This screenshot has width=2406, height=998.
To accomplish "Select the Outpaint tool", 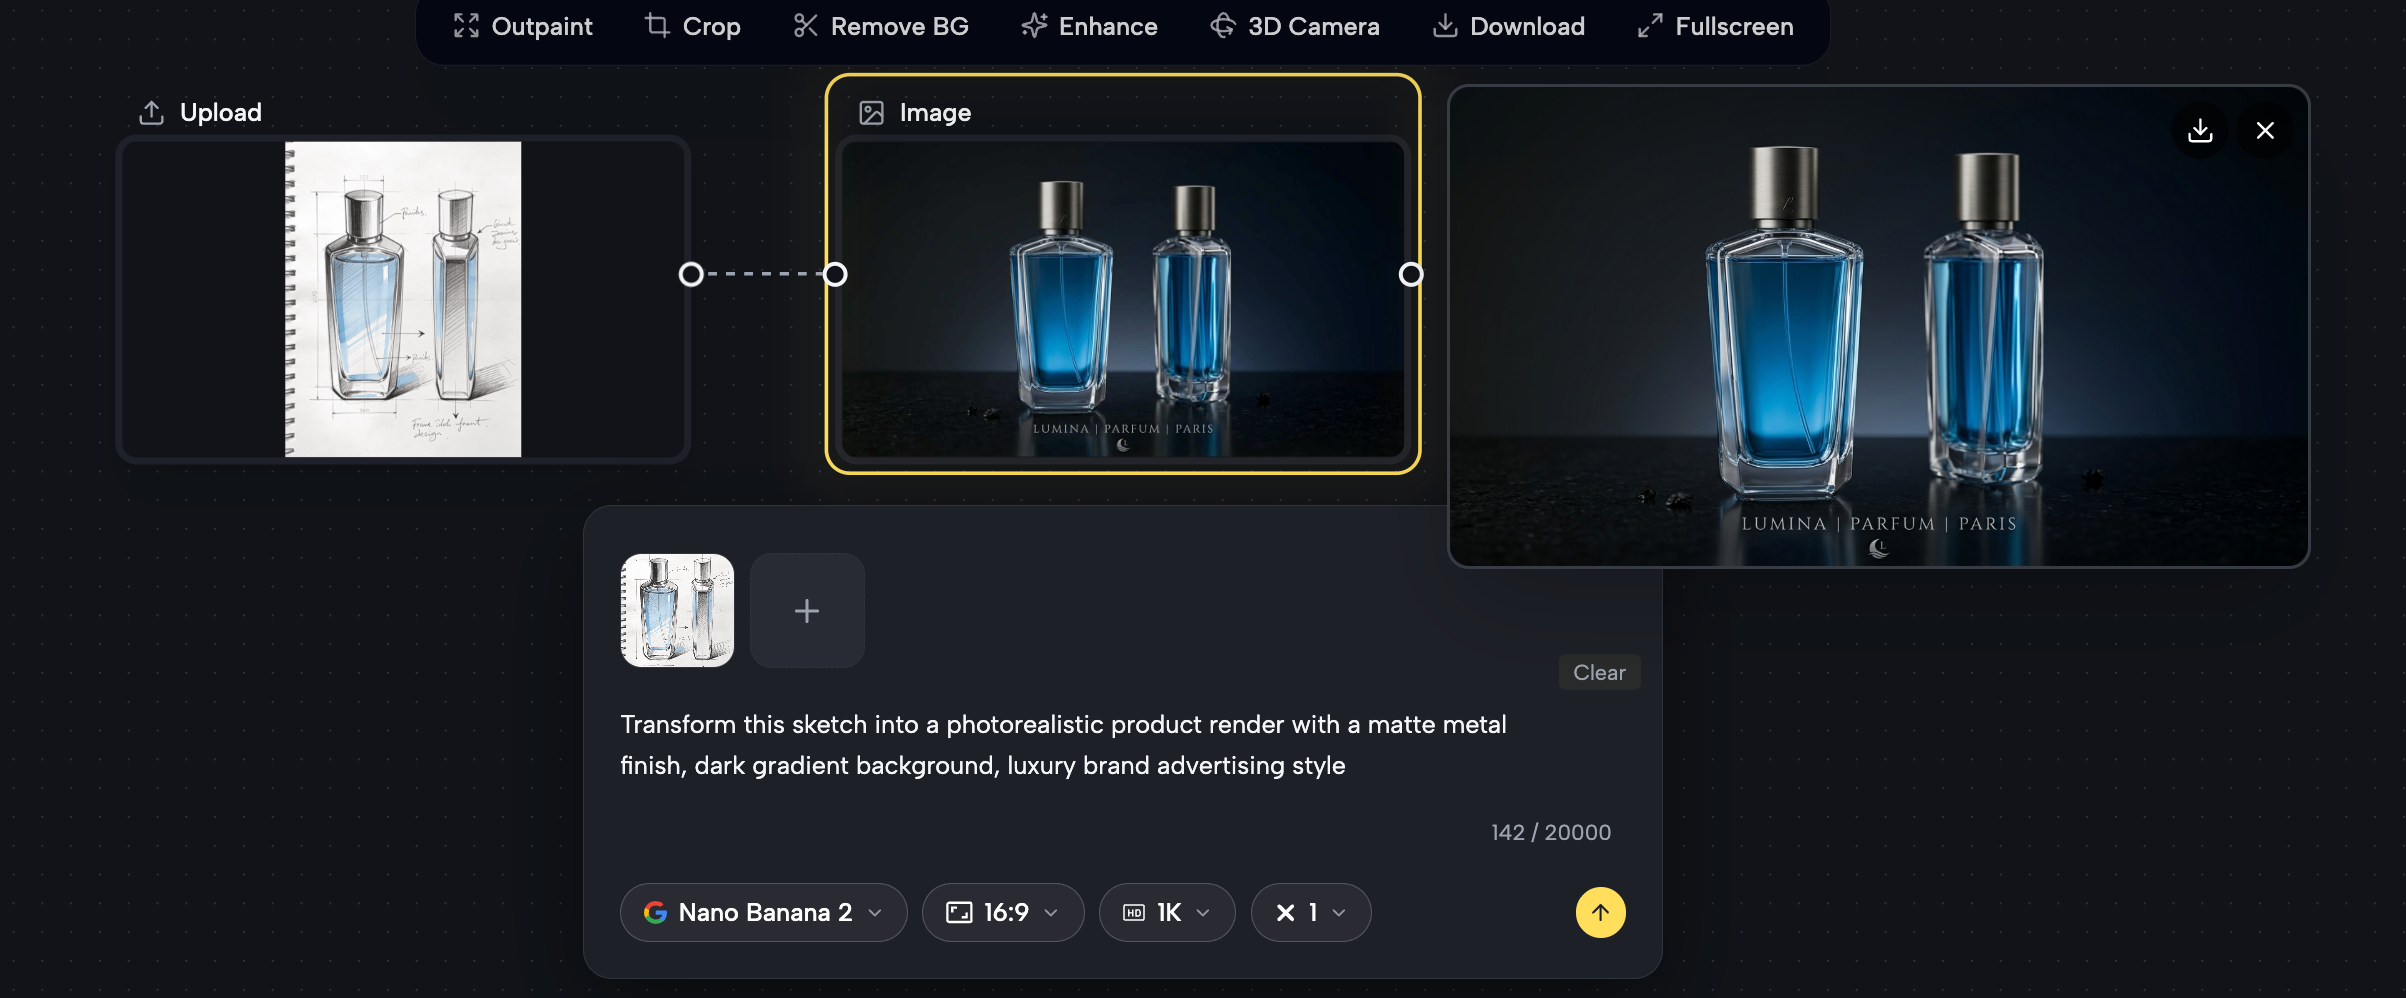I will pos(522,27).
